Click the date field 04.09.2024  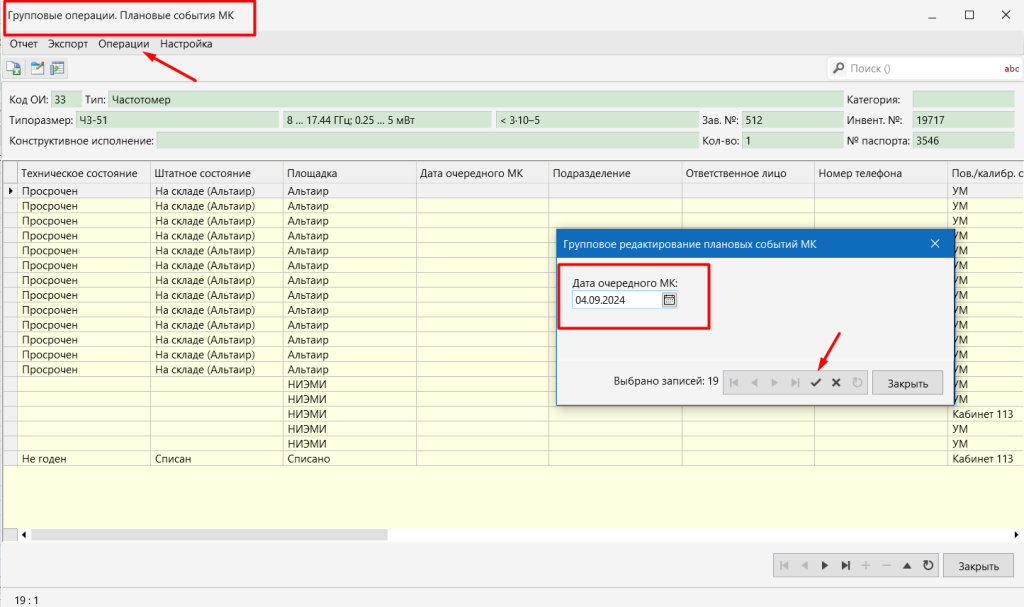coord(617,300)
